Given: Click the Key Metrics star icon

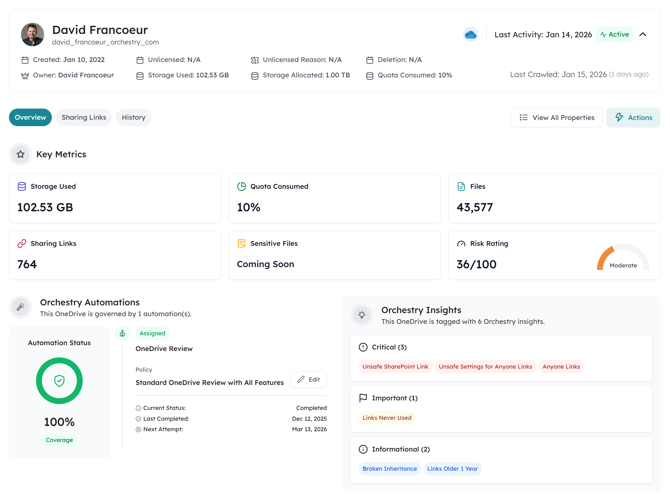Looking at the screenshot, I should (20, 155).
